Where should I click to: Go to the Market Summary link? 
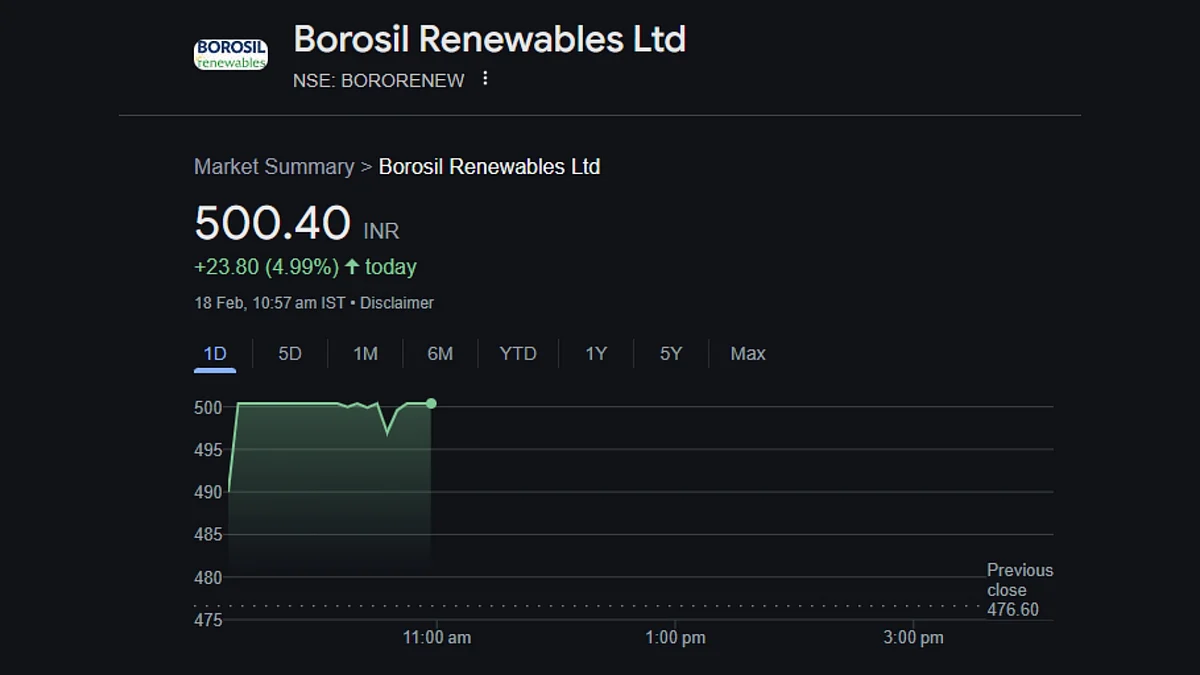pos(274,167)
